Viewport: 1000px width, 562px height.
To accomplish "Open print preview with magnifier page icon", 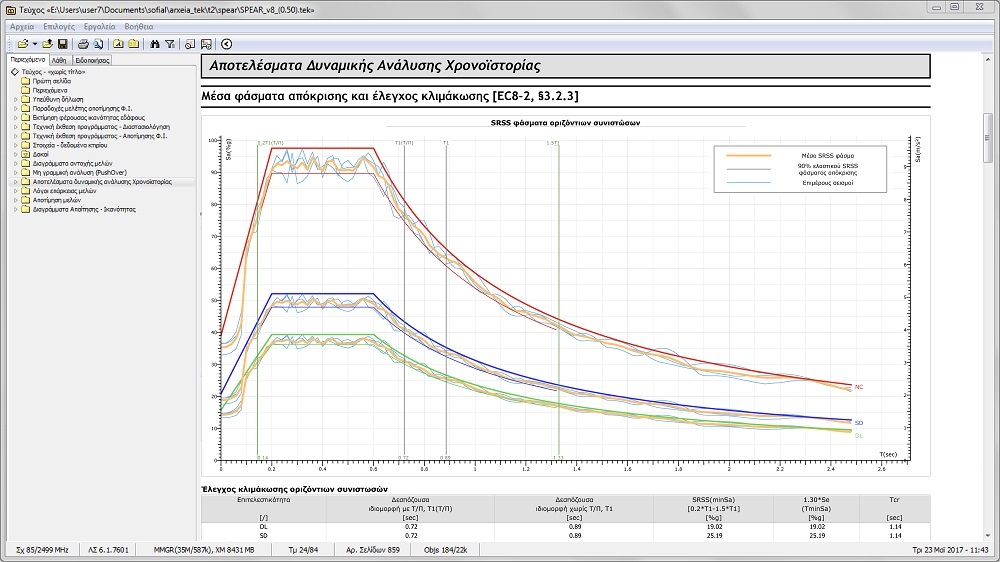I will [x=98, y=44].
